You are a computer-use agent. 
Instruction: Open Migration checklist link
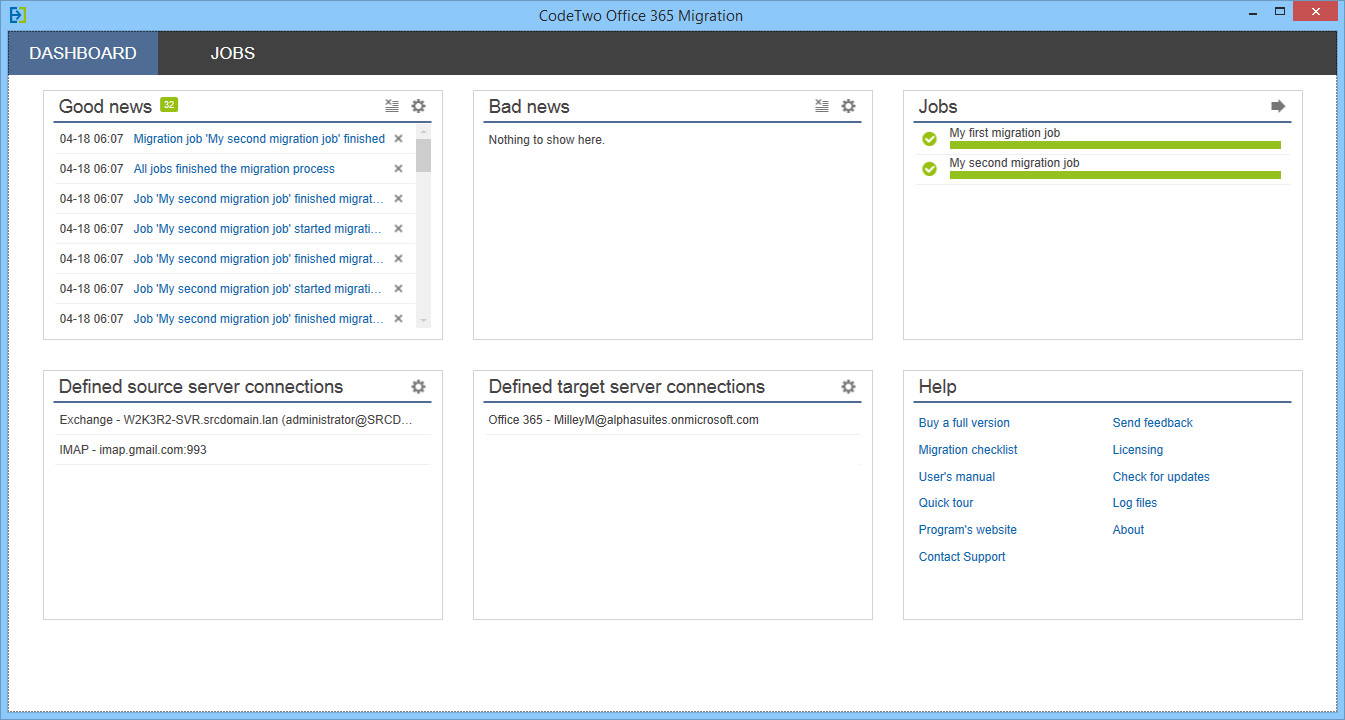click(968, 450)
